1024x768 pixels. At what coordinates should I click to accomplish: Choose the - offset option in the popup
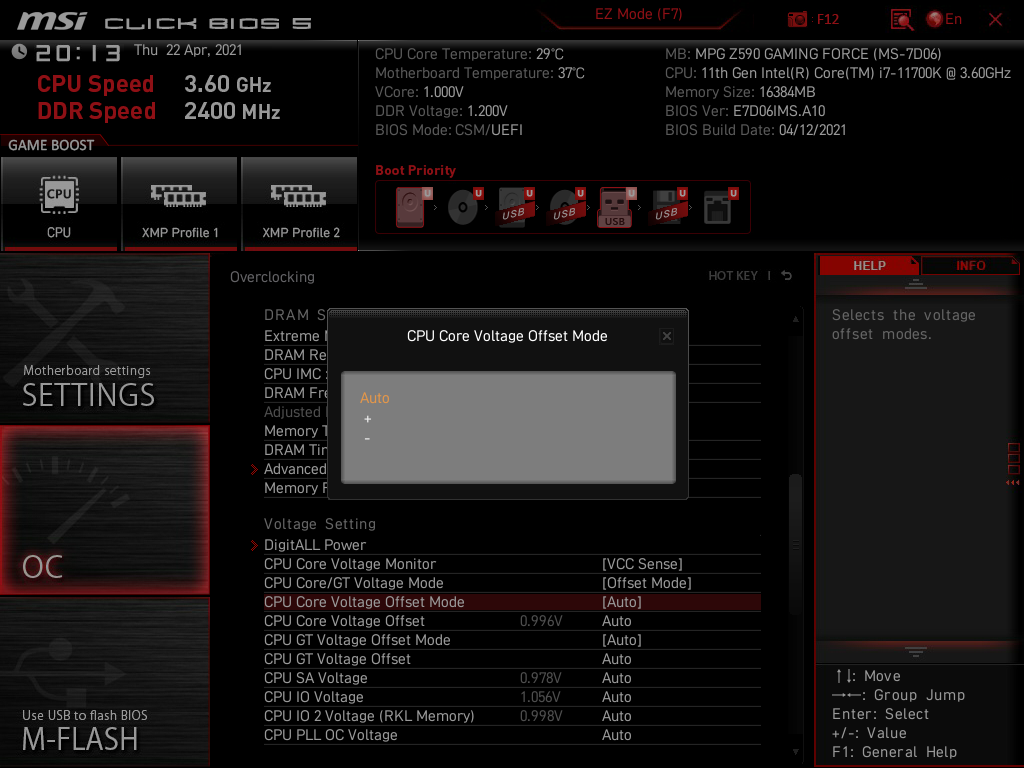tap(367, 439)
